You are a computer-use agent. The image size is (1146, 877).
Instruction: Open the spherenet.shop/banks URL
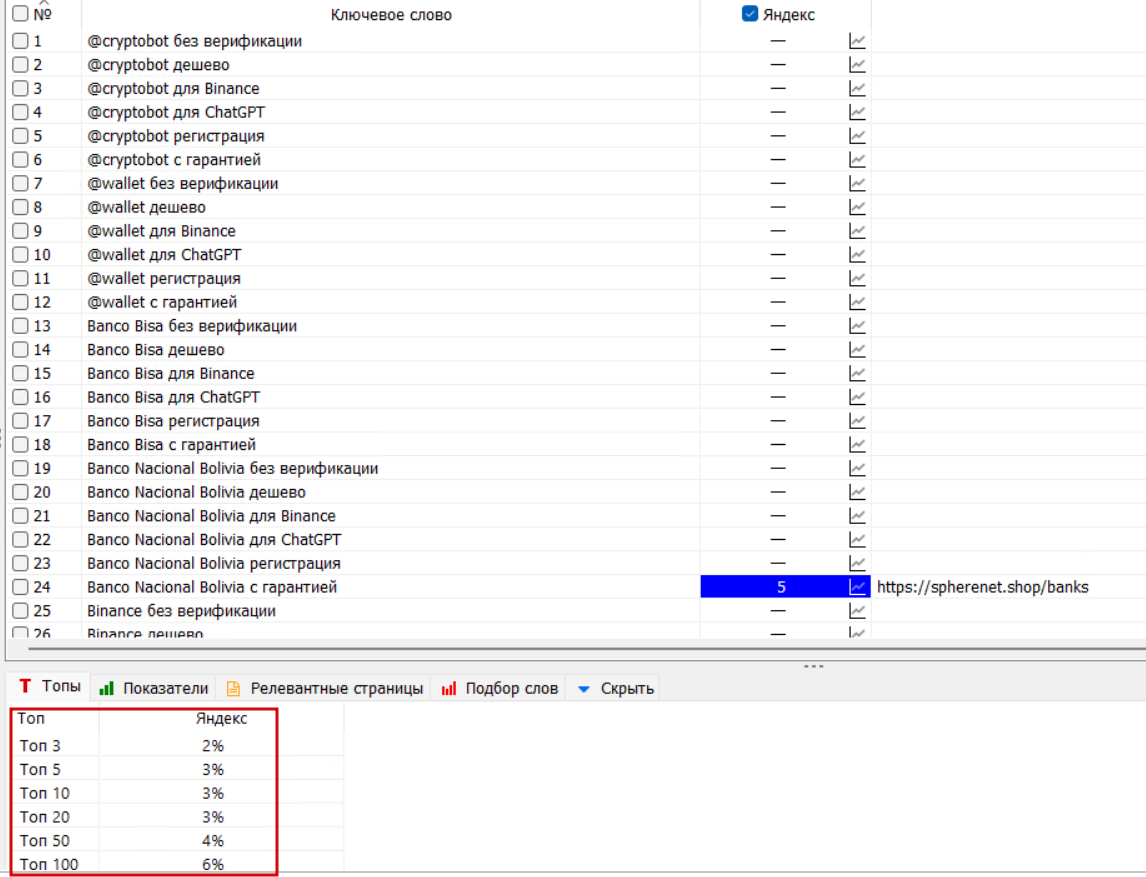(982, 587)
